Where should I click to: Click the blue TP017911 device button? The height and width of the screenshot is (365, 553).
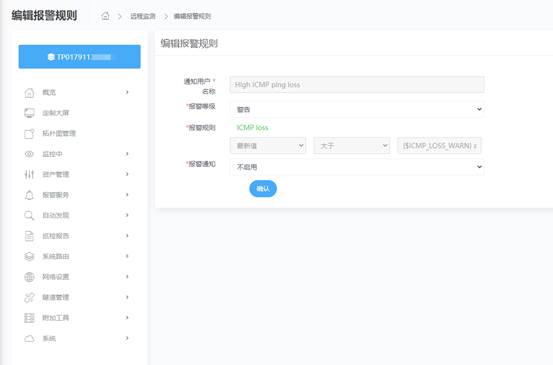tap(80, 57)
